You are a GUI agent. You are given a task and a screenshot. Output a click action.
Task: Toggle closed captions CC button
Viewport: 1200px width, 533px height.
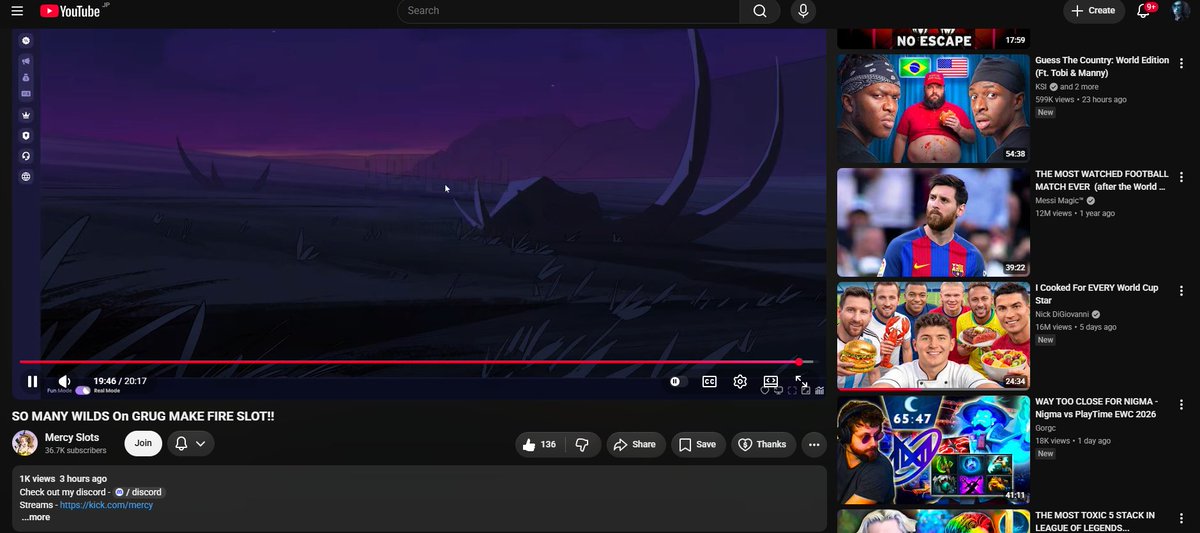tap(709, 381)
